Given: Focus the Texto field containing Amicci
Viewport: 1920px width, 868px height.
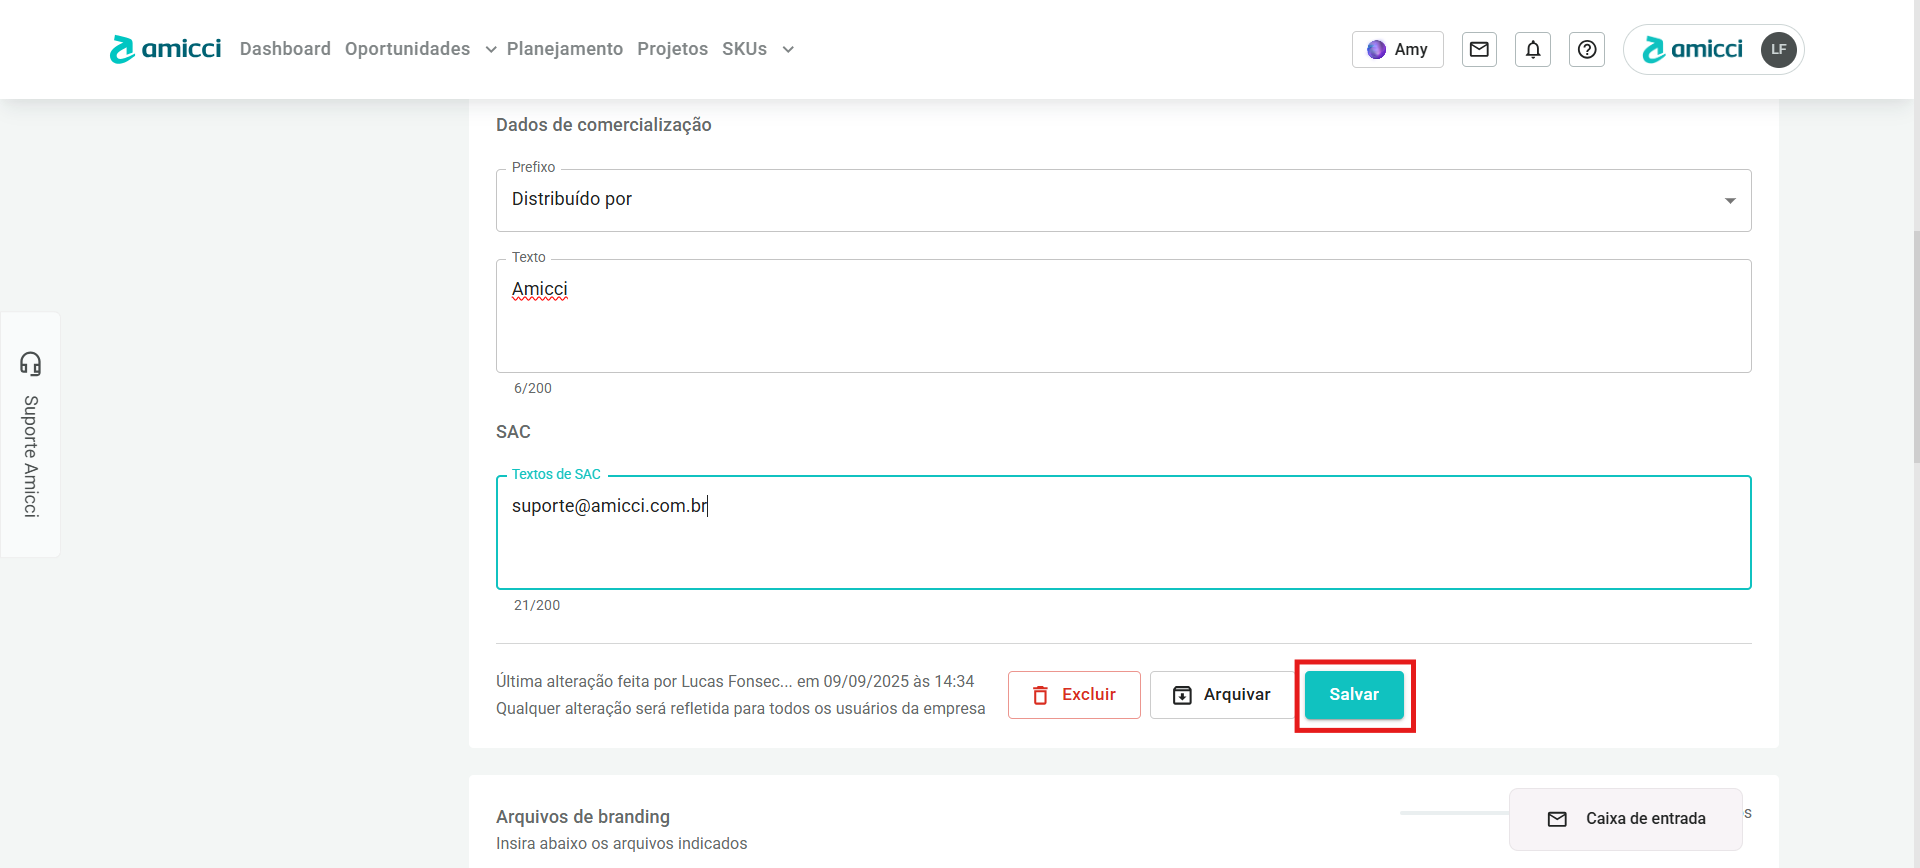Looking at the screenshot, I should click(x=1122, y=316).
